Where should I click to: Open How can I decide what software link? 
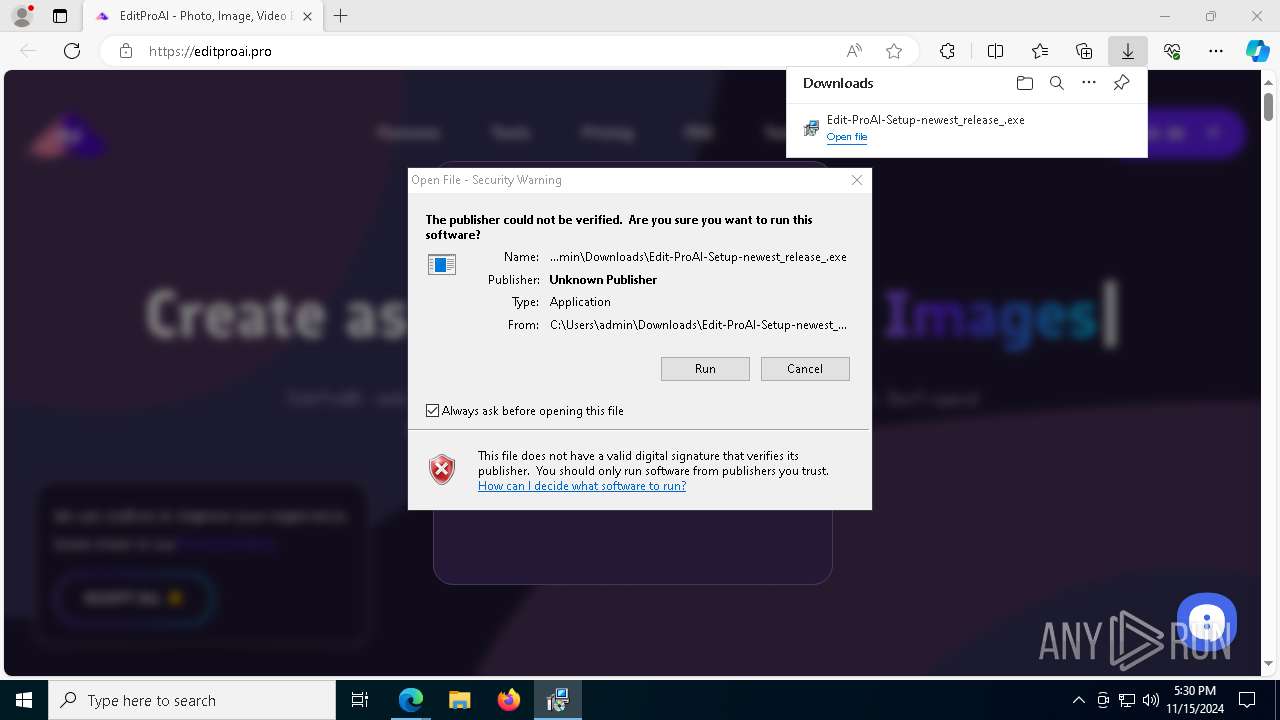pyautogui.click(x=582, y=486)
